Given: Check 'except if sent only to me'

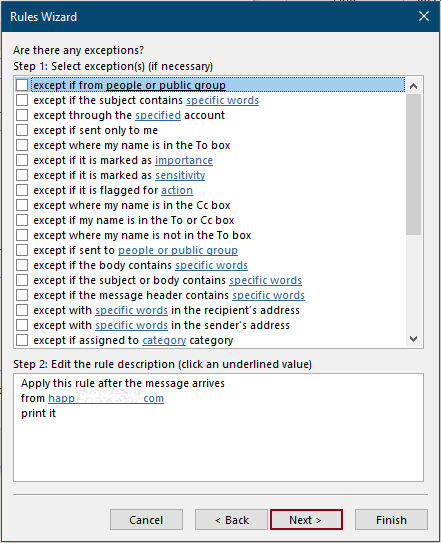Looking at the screenshot, I should point(22,130).
